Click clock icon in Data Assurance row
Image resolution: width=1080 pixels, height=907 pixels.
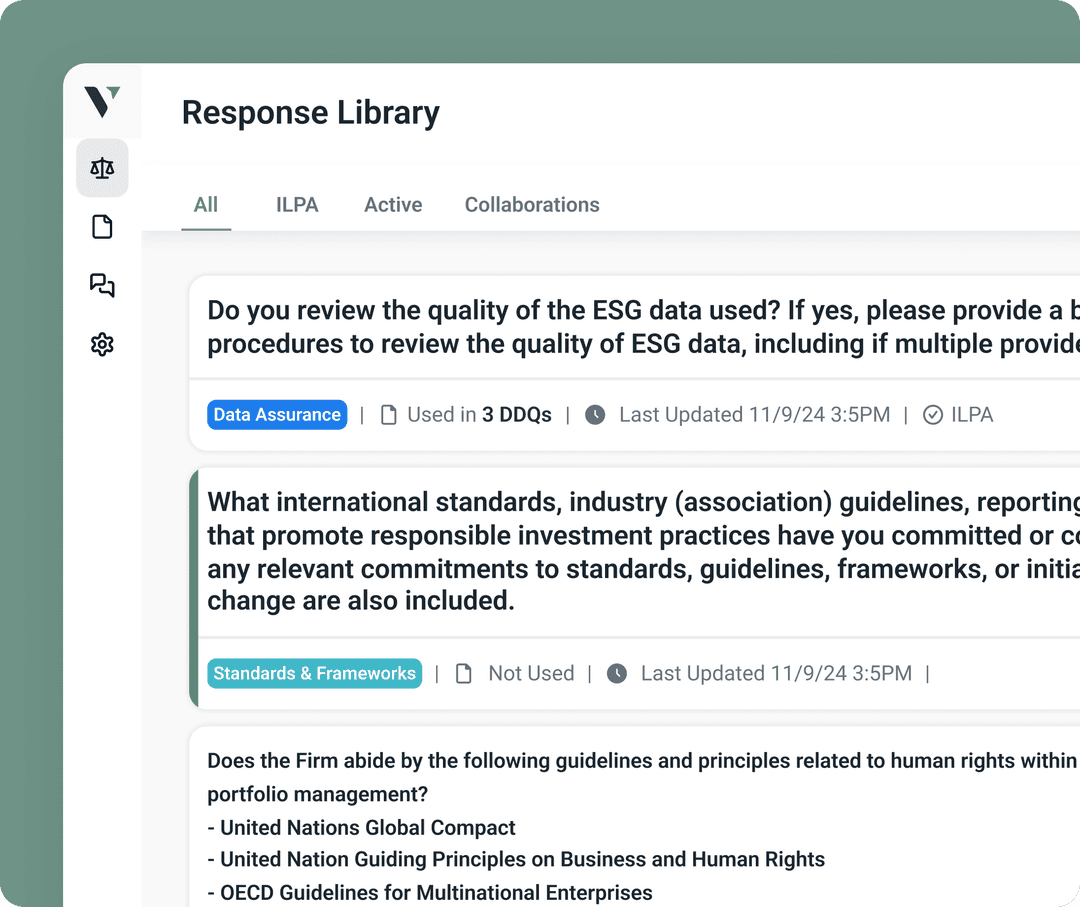pos(595,415)
